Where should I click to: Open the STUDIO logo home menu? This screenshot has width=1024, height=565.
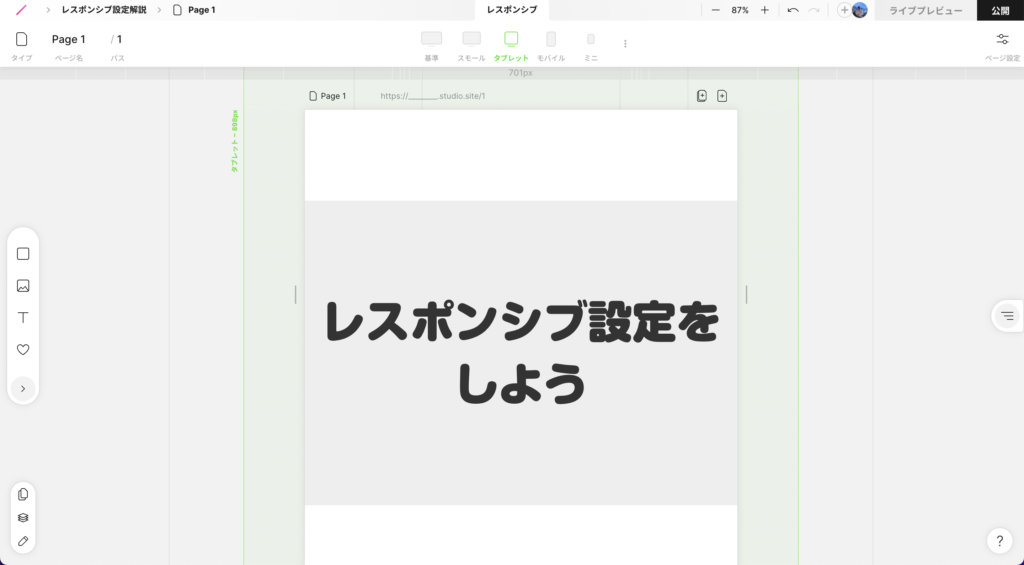pyautogui.click(x=22, y=10)
